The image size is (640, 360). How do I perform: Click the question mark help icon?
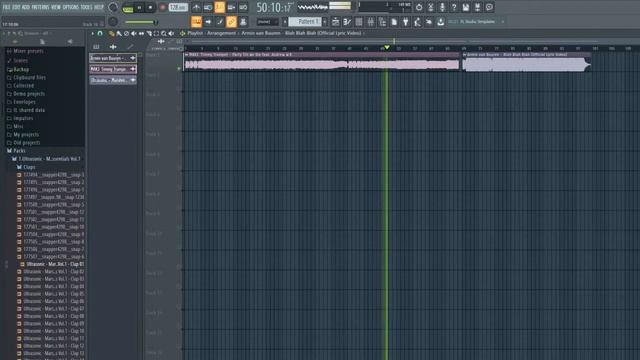click(x=454, y=7)
